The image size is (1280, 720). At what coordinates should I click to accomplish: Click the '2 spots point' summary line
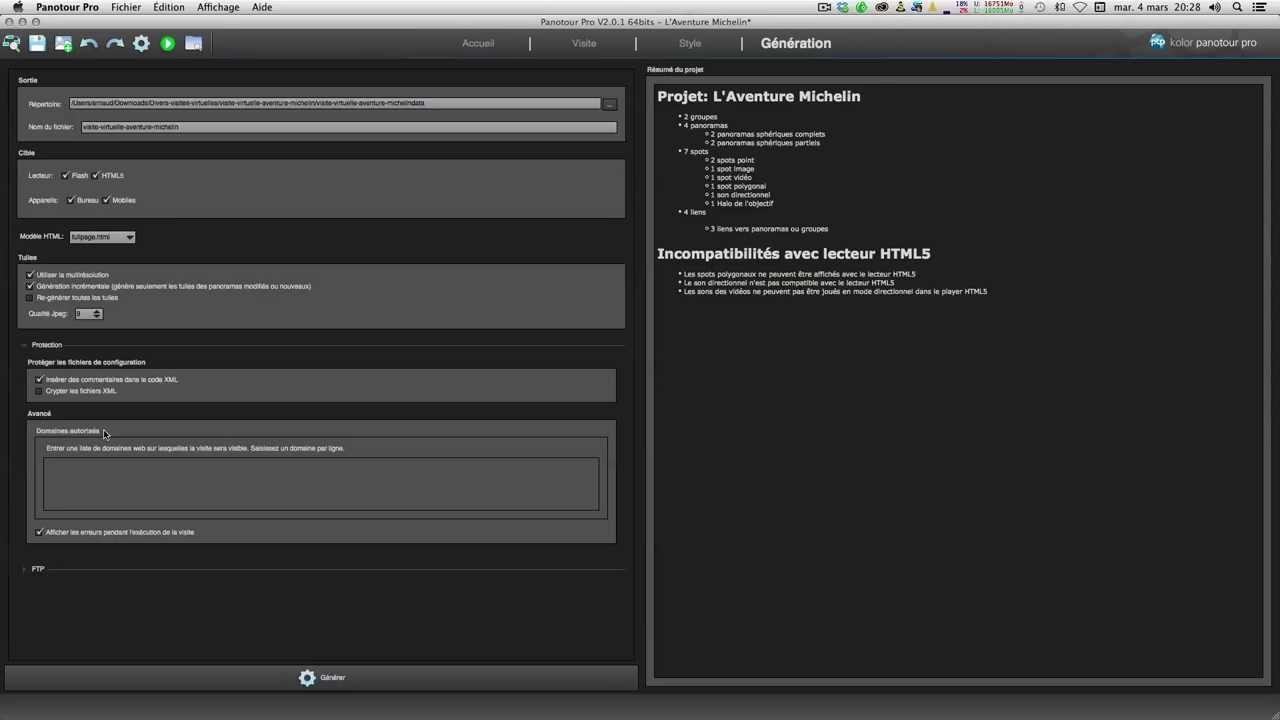(732, 160)
